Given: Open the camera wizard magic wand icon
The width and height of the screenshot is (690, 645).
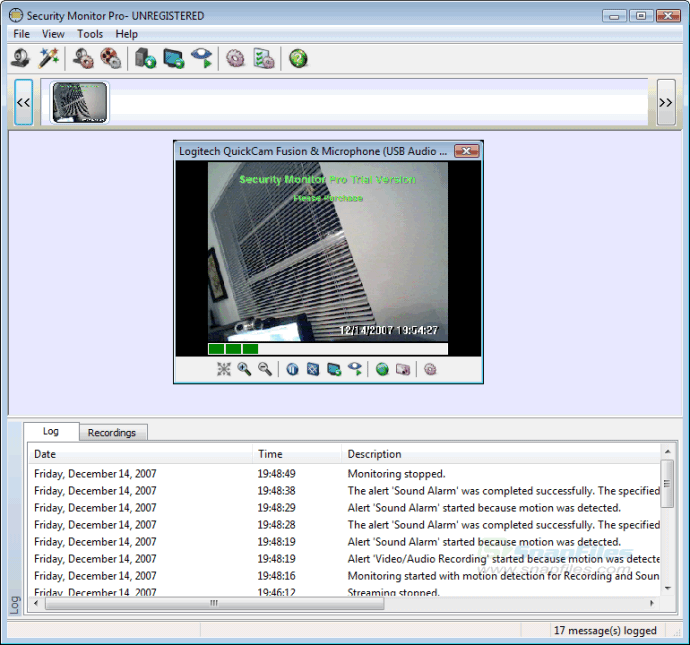Looking at the screenshot, I should tap(49, 59).
